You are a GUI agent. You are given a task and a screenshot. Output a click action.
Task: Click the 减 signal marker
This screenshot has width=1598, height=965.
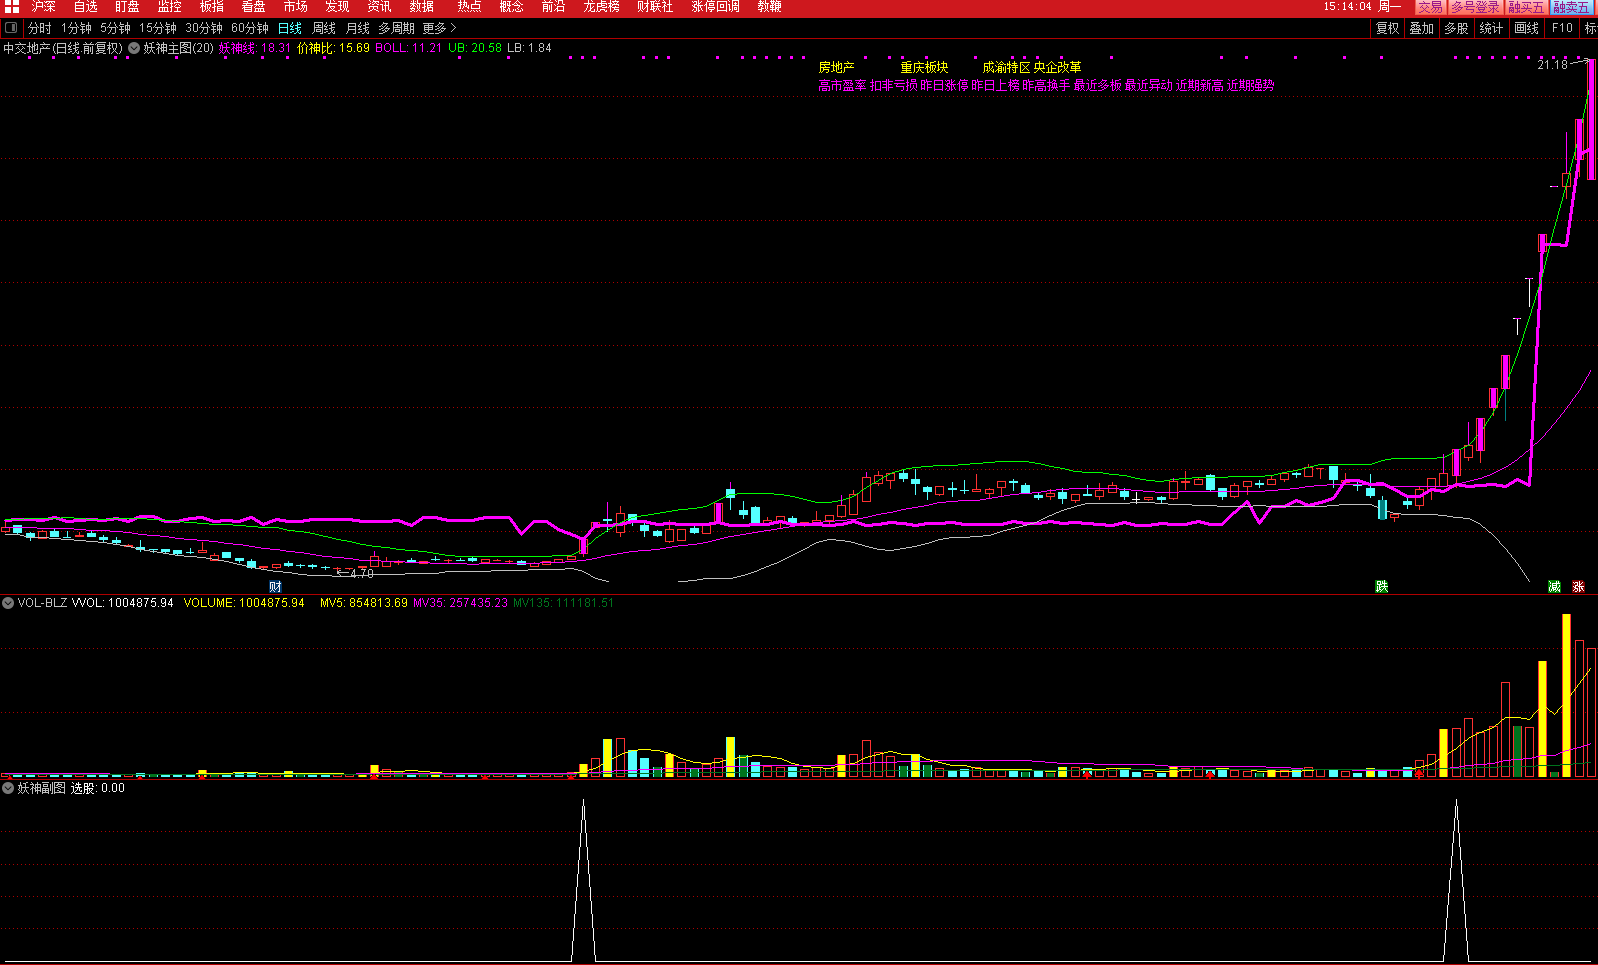pyautogui.click(x=1554, y=586)
